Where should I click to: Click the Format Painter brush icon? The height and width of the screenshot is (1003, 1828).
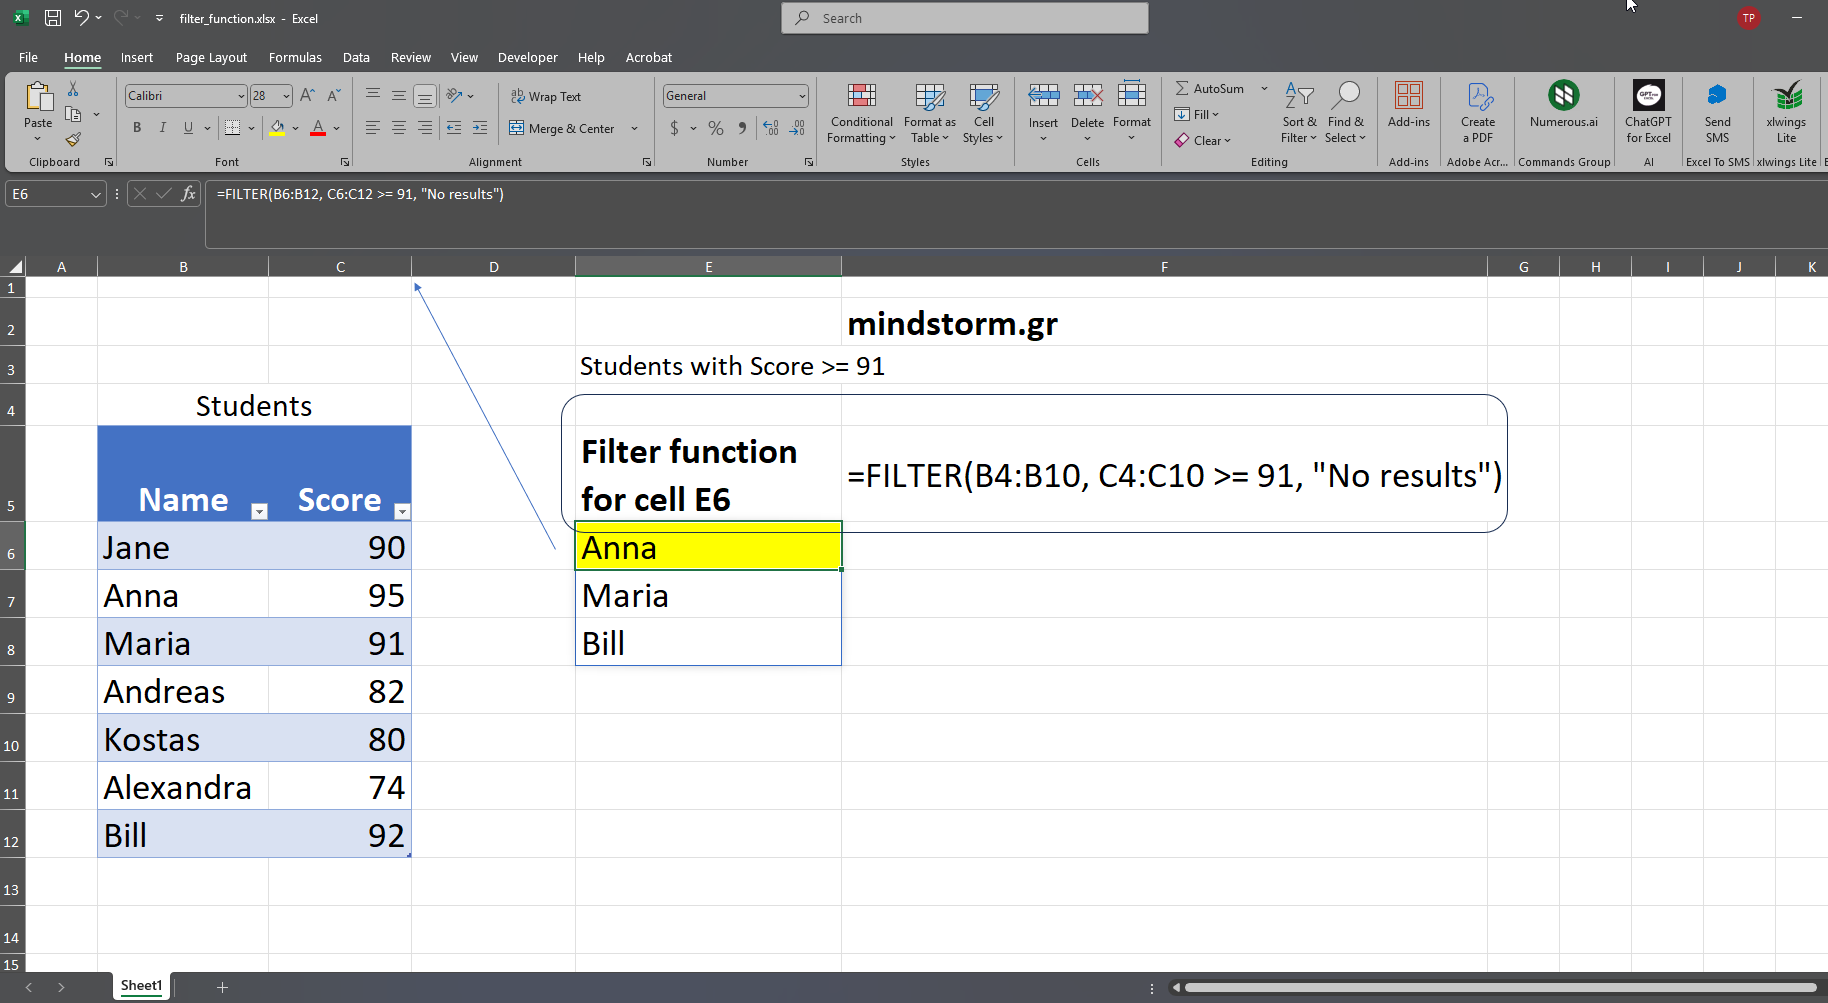tap(73, 140)
